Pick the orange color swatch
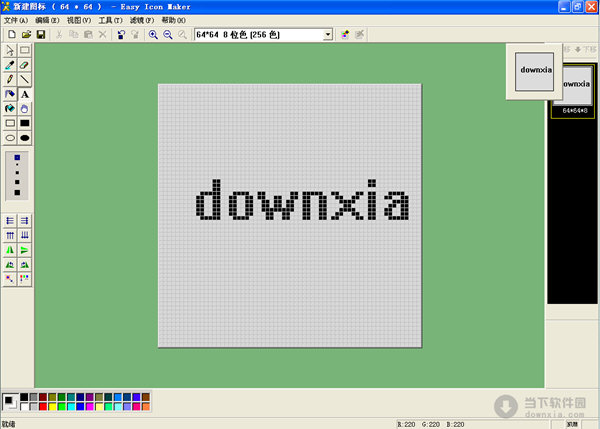 146,406
